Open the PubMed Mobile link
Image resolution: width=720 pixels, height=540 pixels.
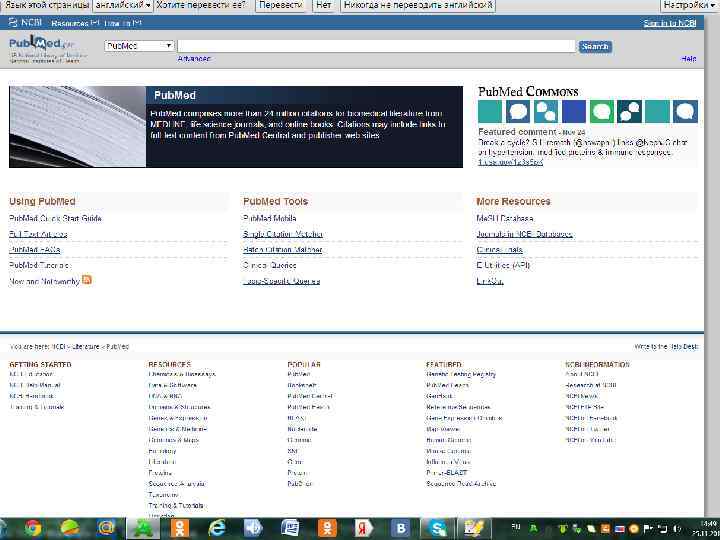[x=270, y=219]
